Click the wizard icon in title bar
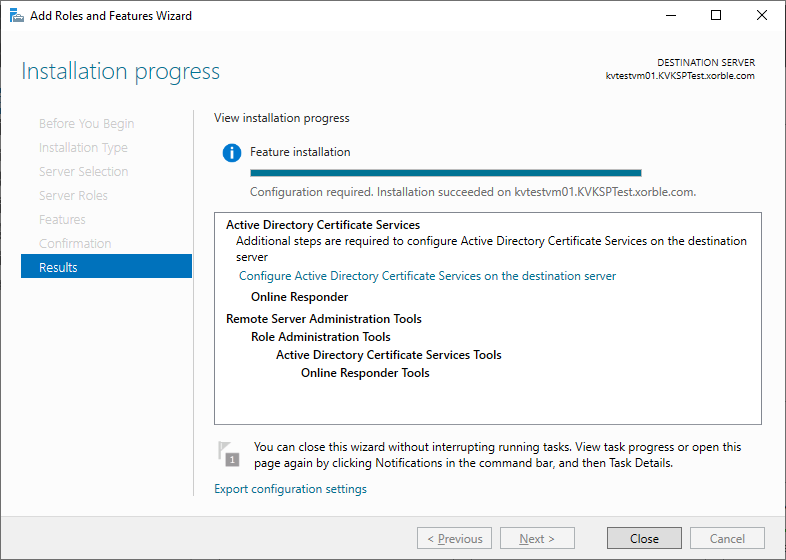 [x=17, y=16]
